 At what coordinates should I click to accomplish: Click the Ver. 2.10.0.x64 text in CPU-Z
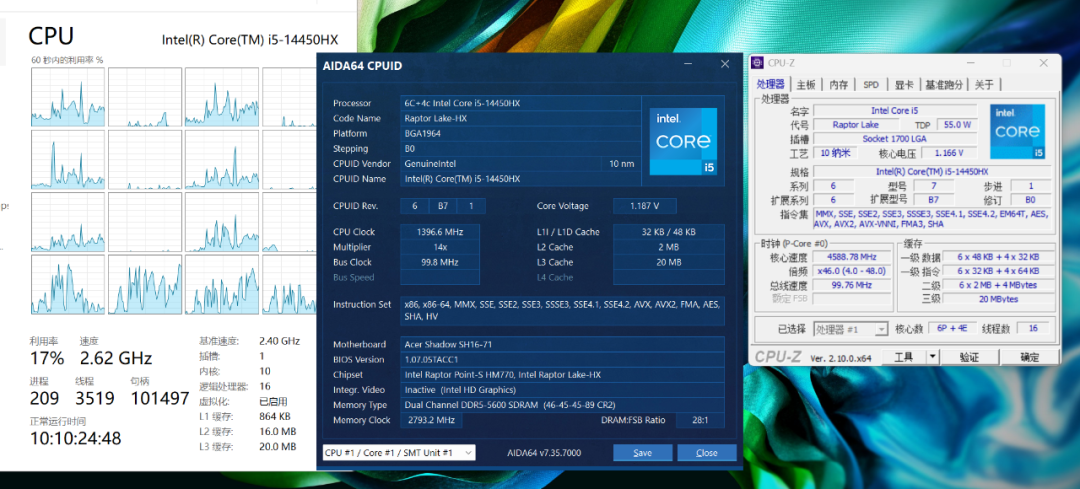point(841,357)
